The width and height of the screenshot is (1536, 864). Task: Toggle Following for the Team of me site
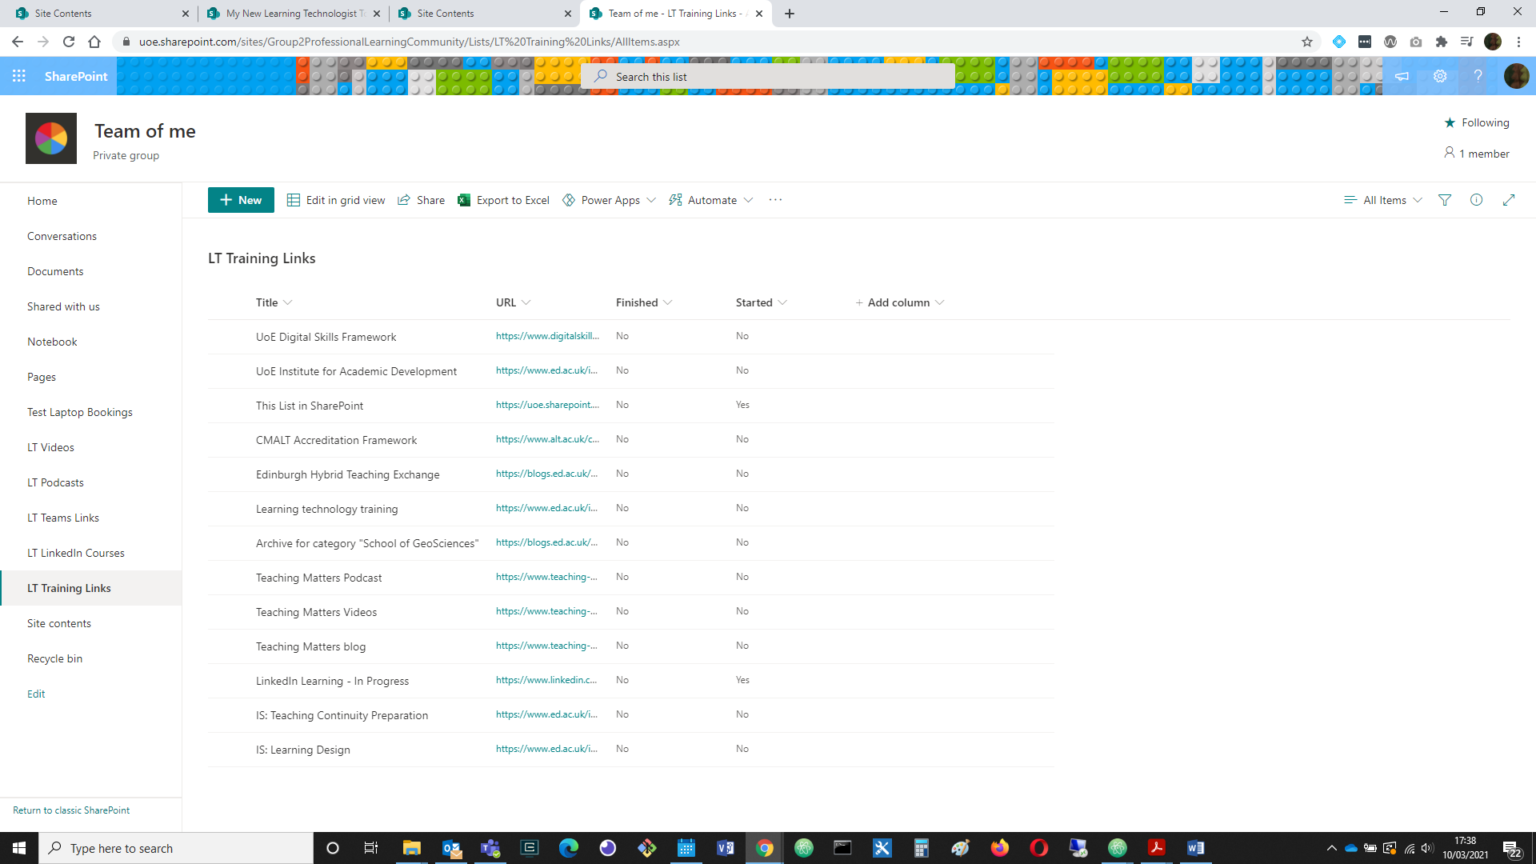(1477, 122)
